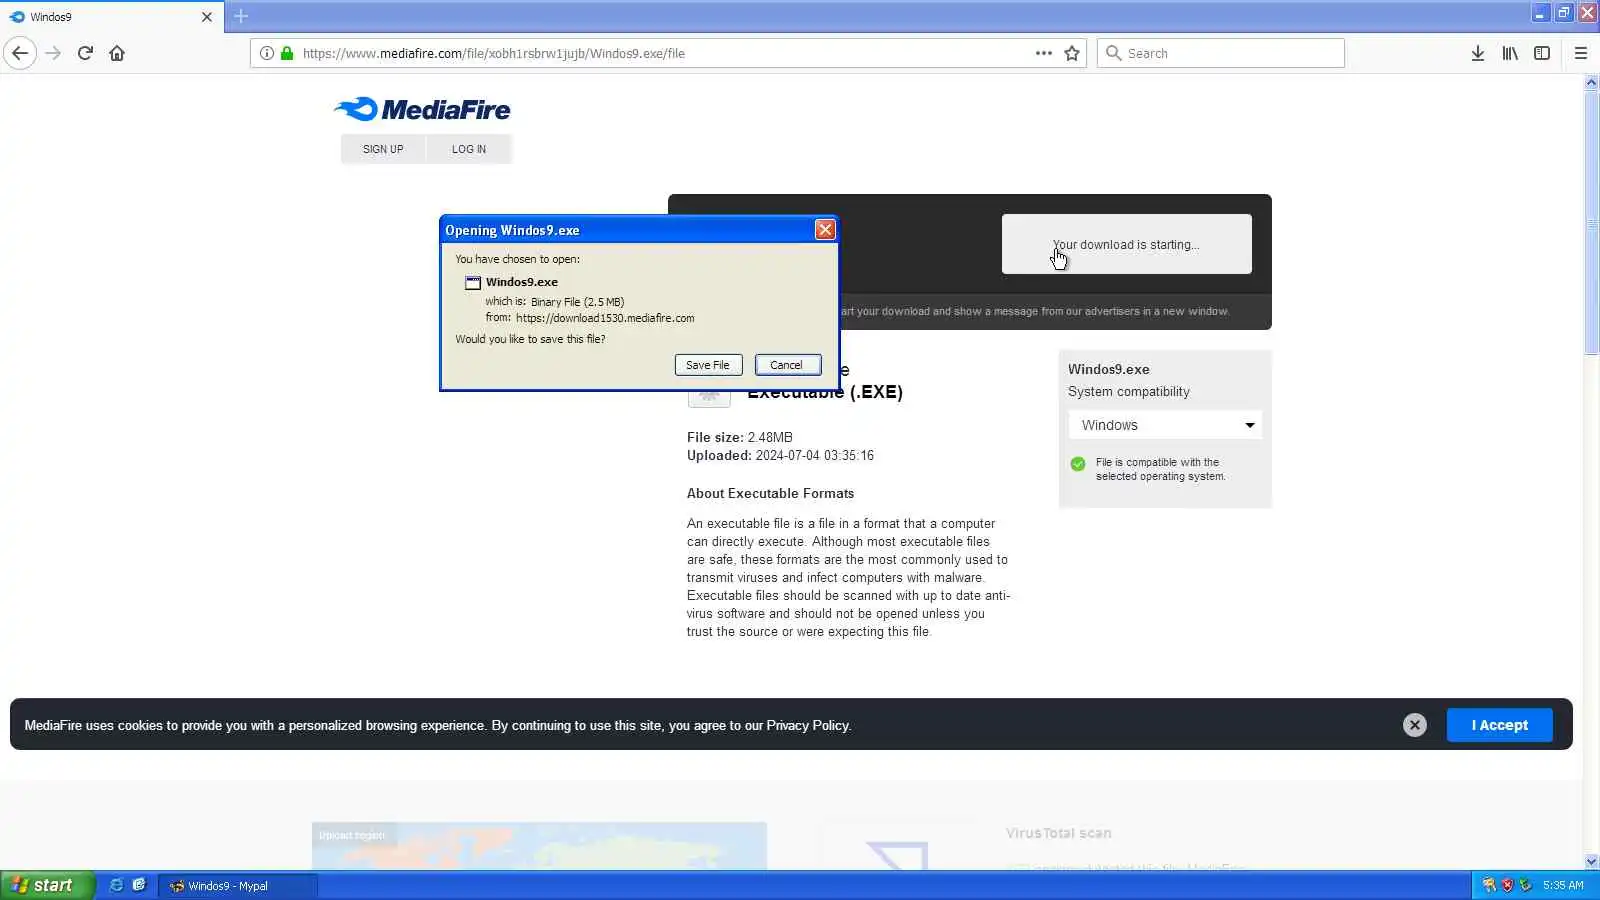
Task: Open the Windows start menu
Action: [x=47, y=885]
